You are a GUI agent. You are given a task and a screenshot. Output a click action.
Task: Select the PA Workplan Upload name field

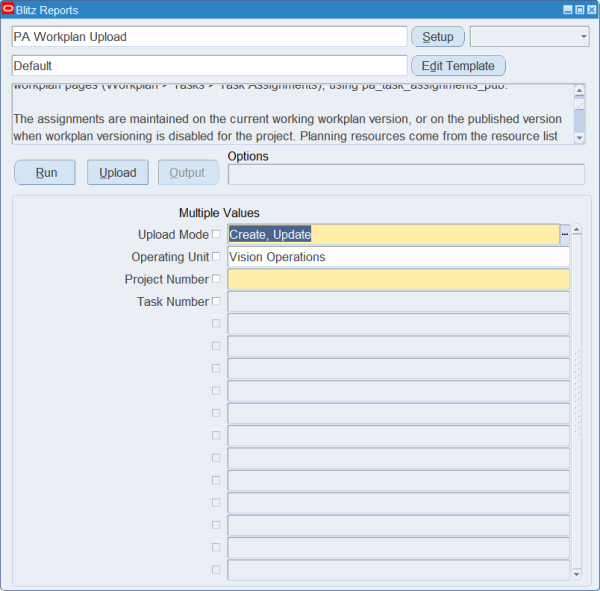[209, 37]
